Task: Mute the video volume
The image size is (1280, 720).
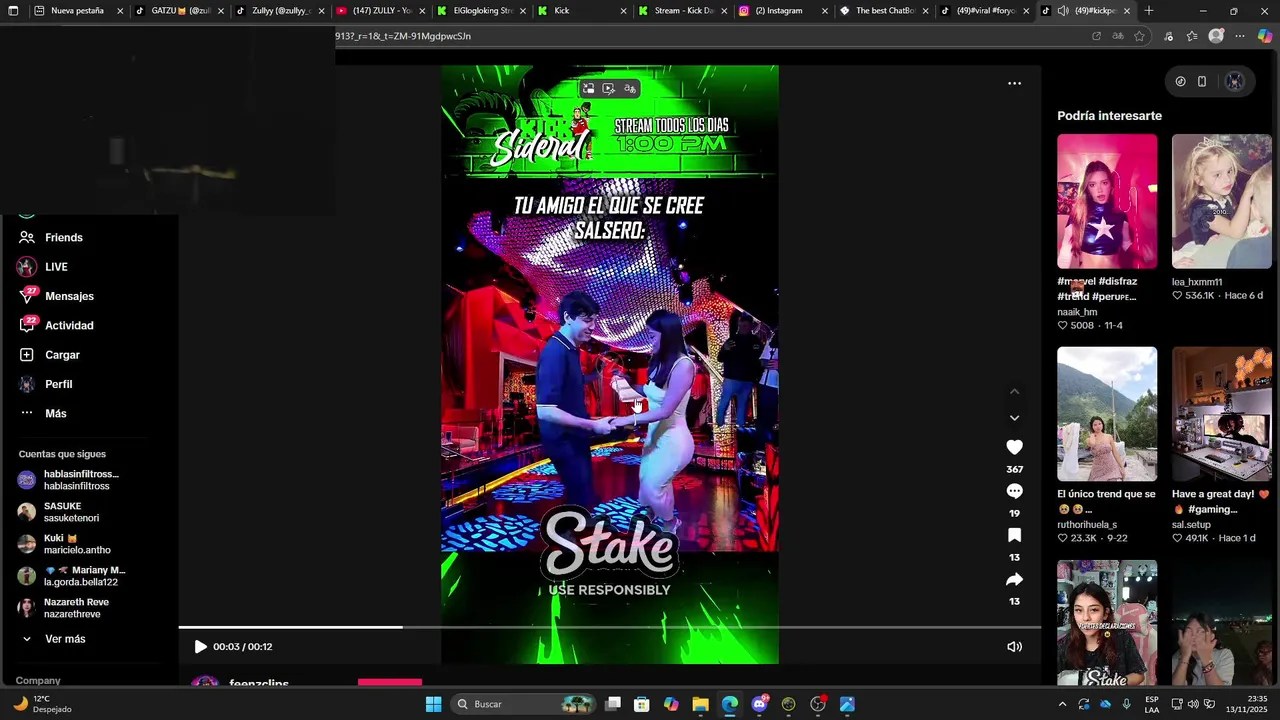Action: pyautogui.click(x=1014, y=647)
